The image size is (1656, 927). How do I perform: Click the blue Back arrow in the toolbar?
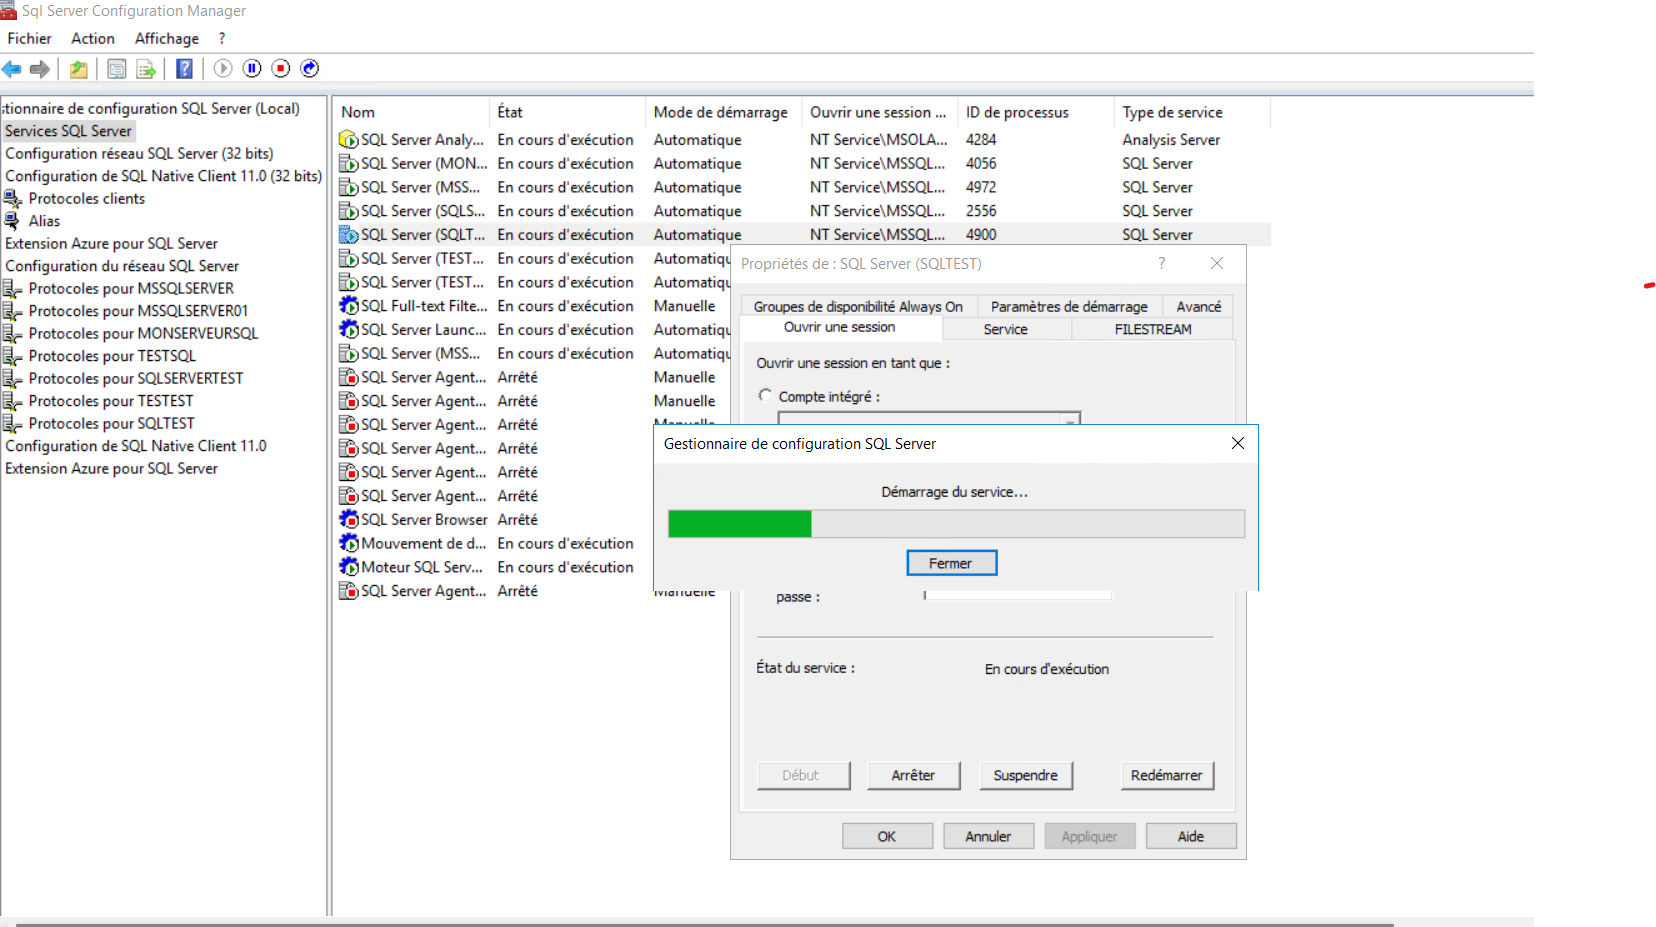tap(12, 69)
